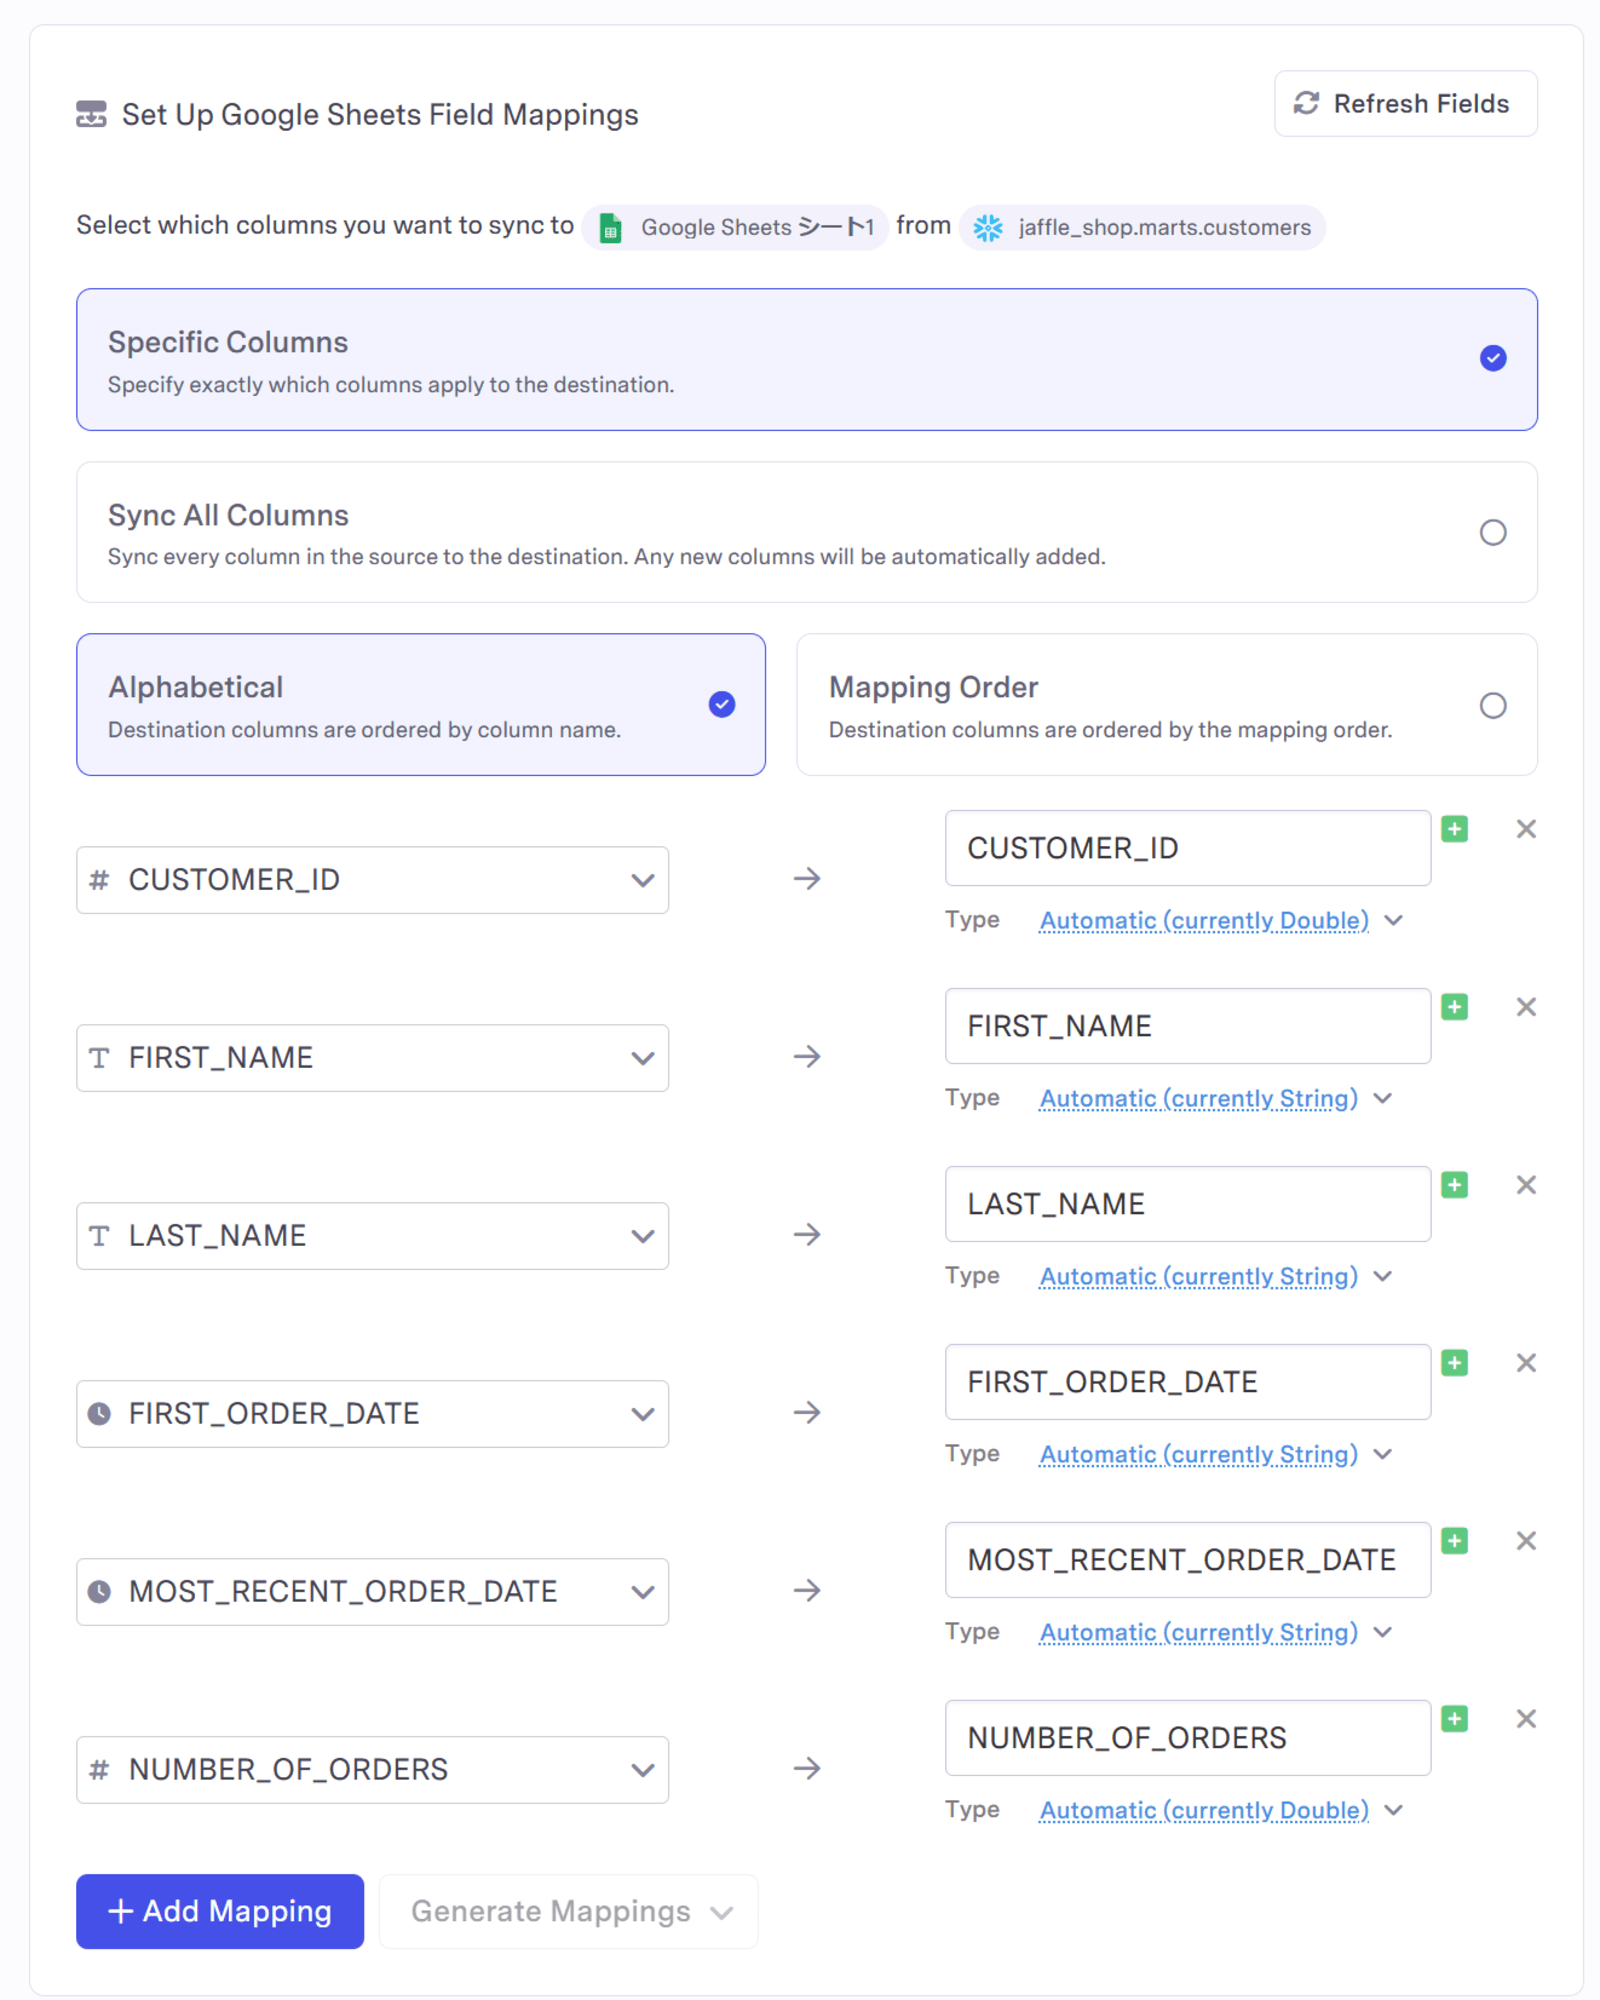Open the MOST_RECENT_ORDER_DATE source dropdown
1600x2000 pixels.
click(x=372, y=1592)
